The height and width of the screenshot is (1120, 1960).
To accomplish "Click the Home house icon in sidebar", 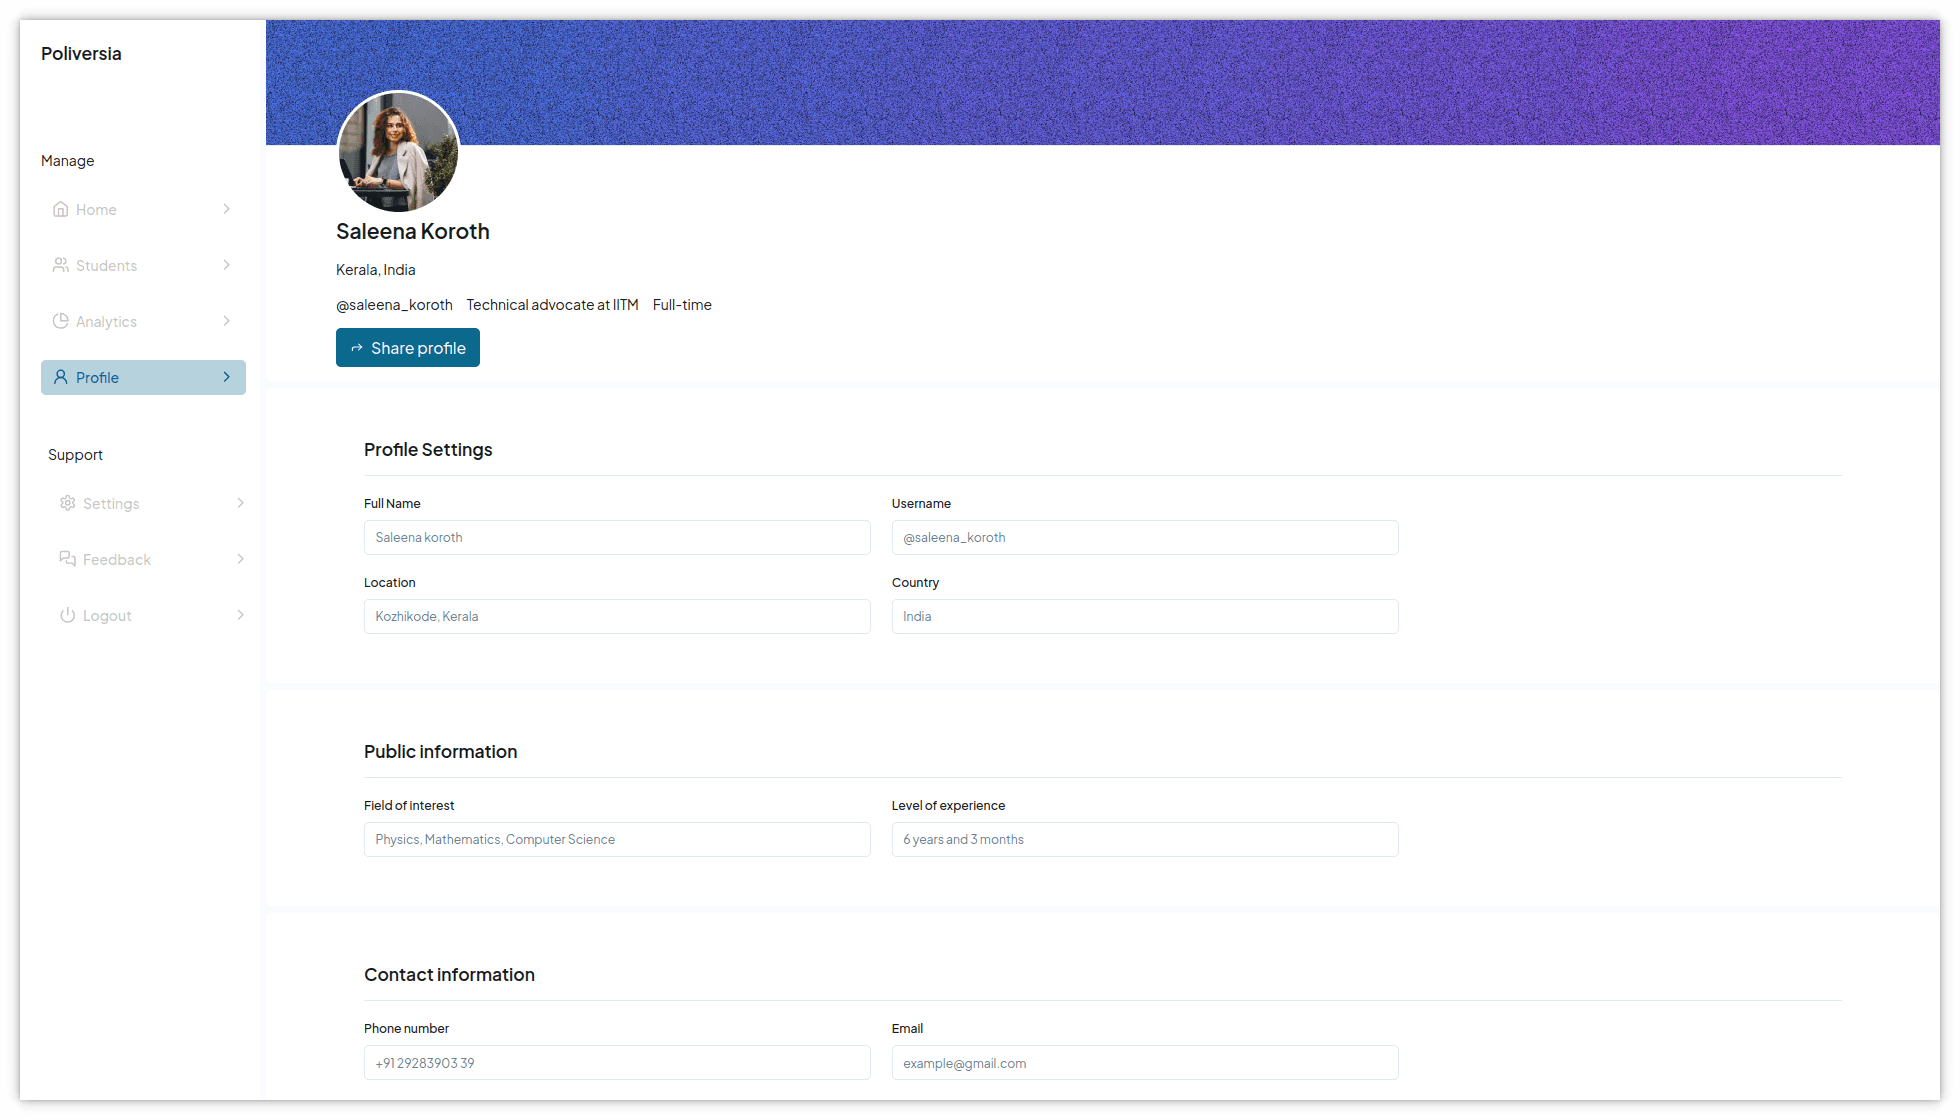I will pyautogui.click(x=61, y=209).
